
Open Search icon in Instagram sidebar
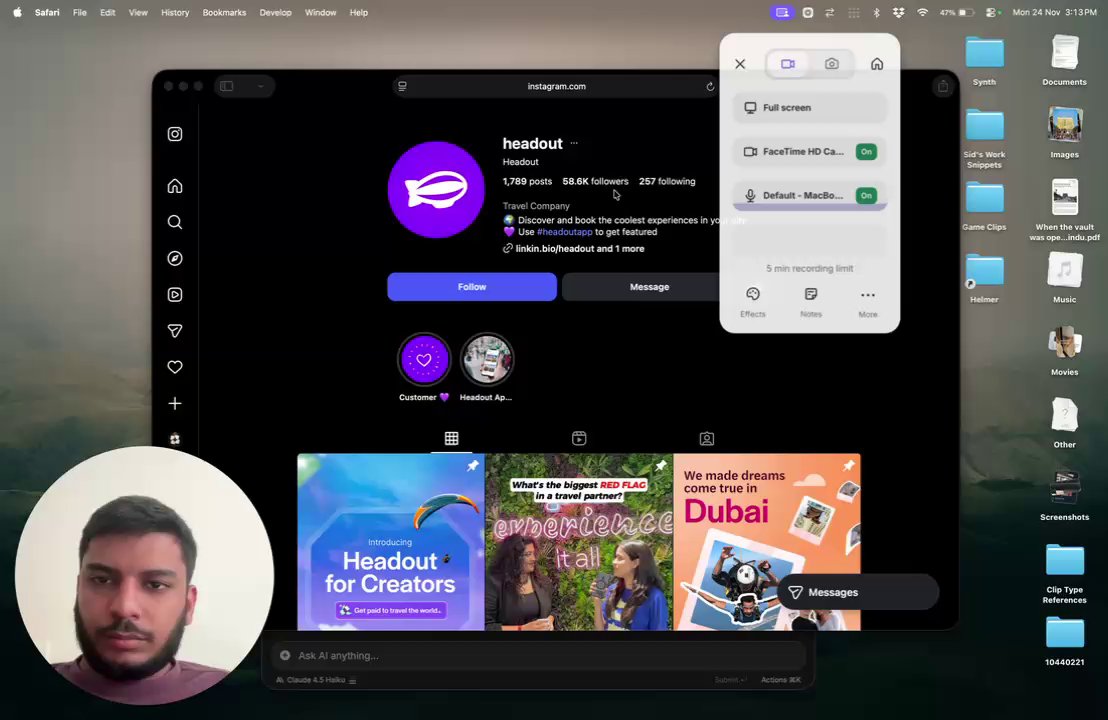[175, 222]
